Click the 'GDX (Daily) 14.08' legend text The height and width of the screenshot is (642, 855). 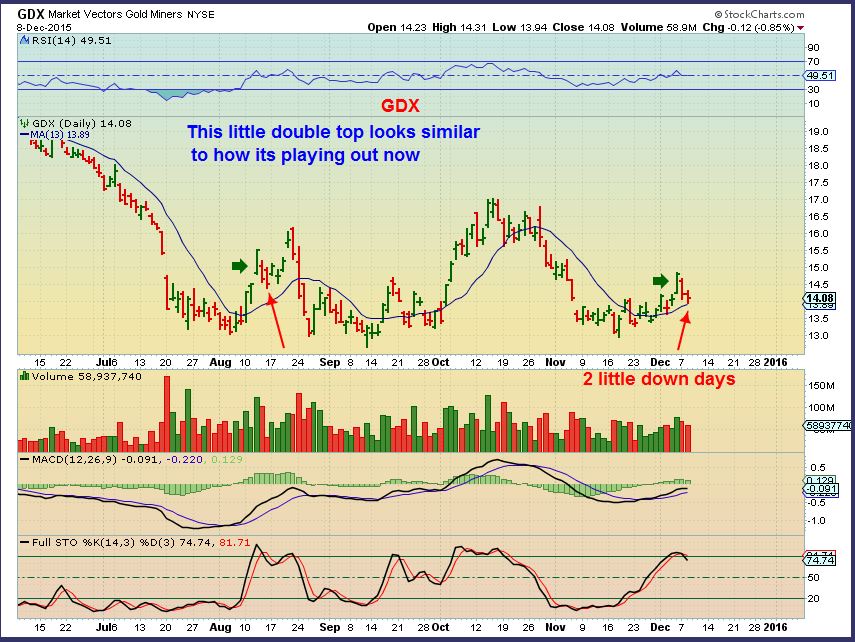pos(82,123)
